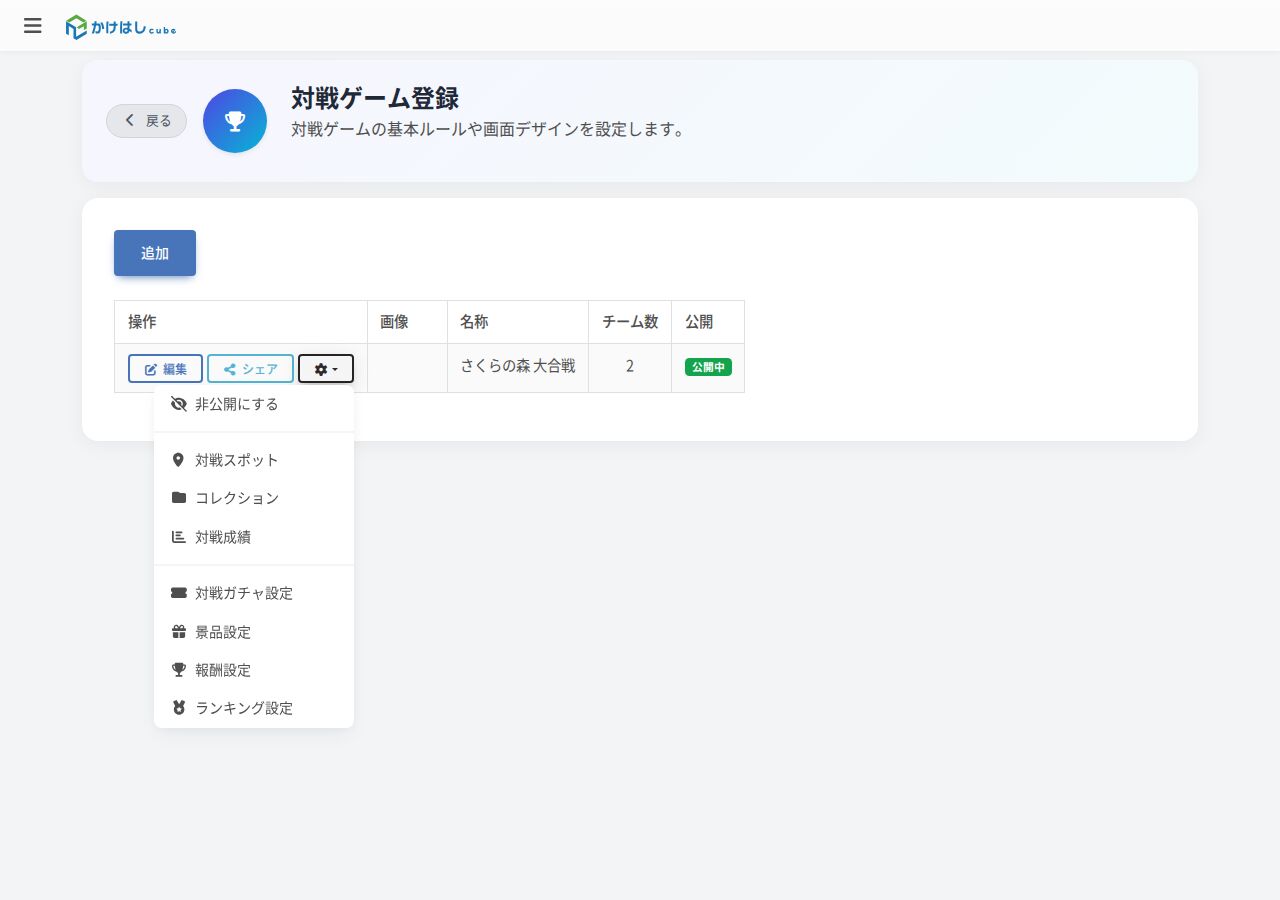
Task: Edit さくらの森 大合戦 with 編集 button
Action: click(165, 369)
